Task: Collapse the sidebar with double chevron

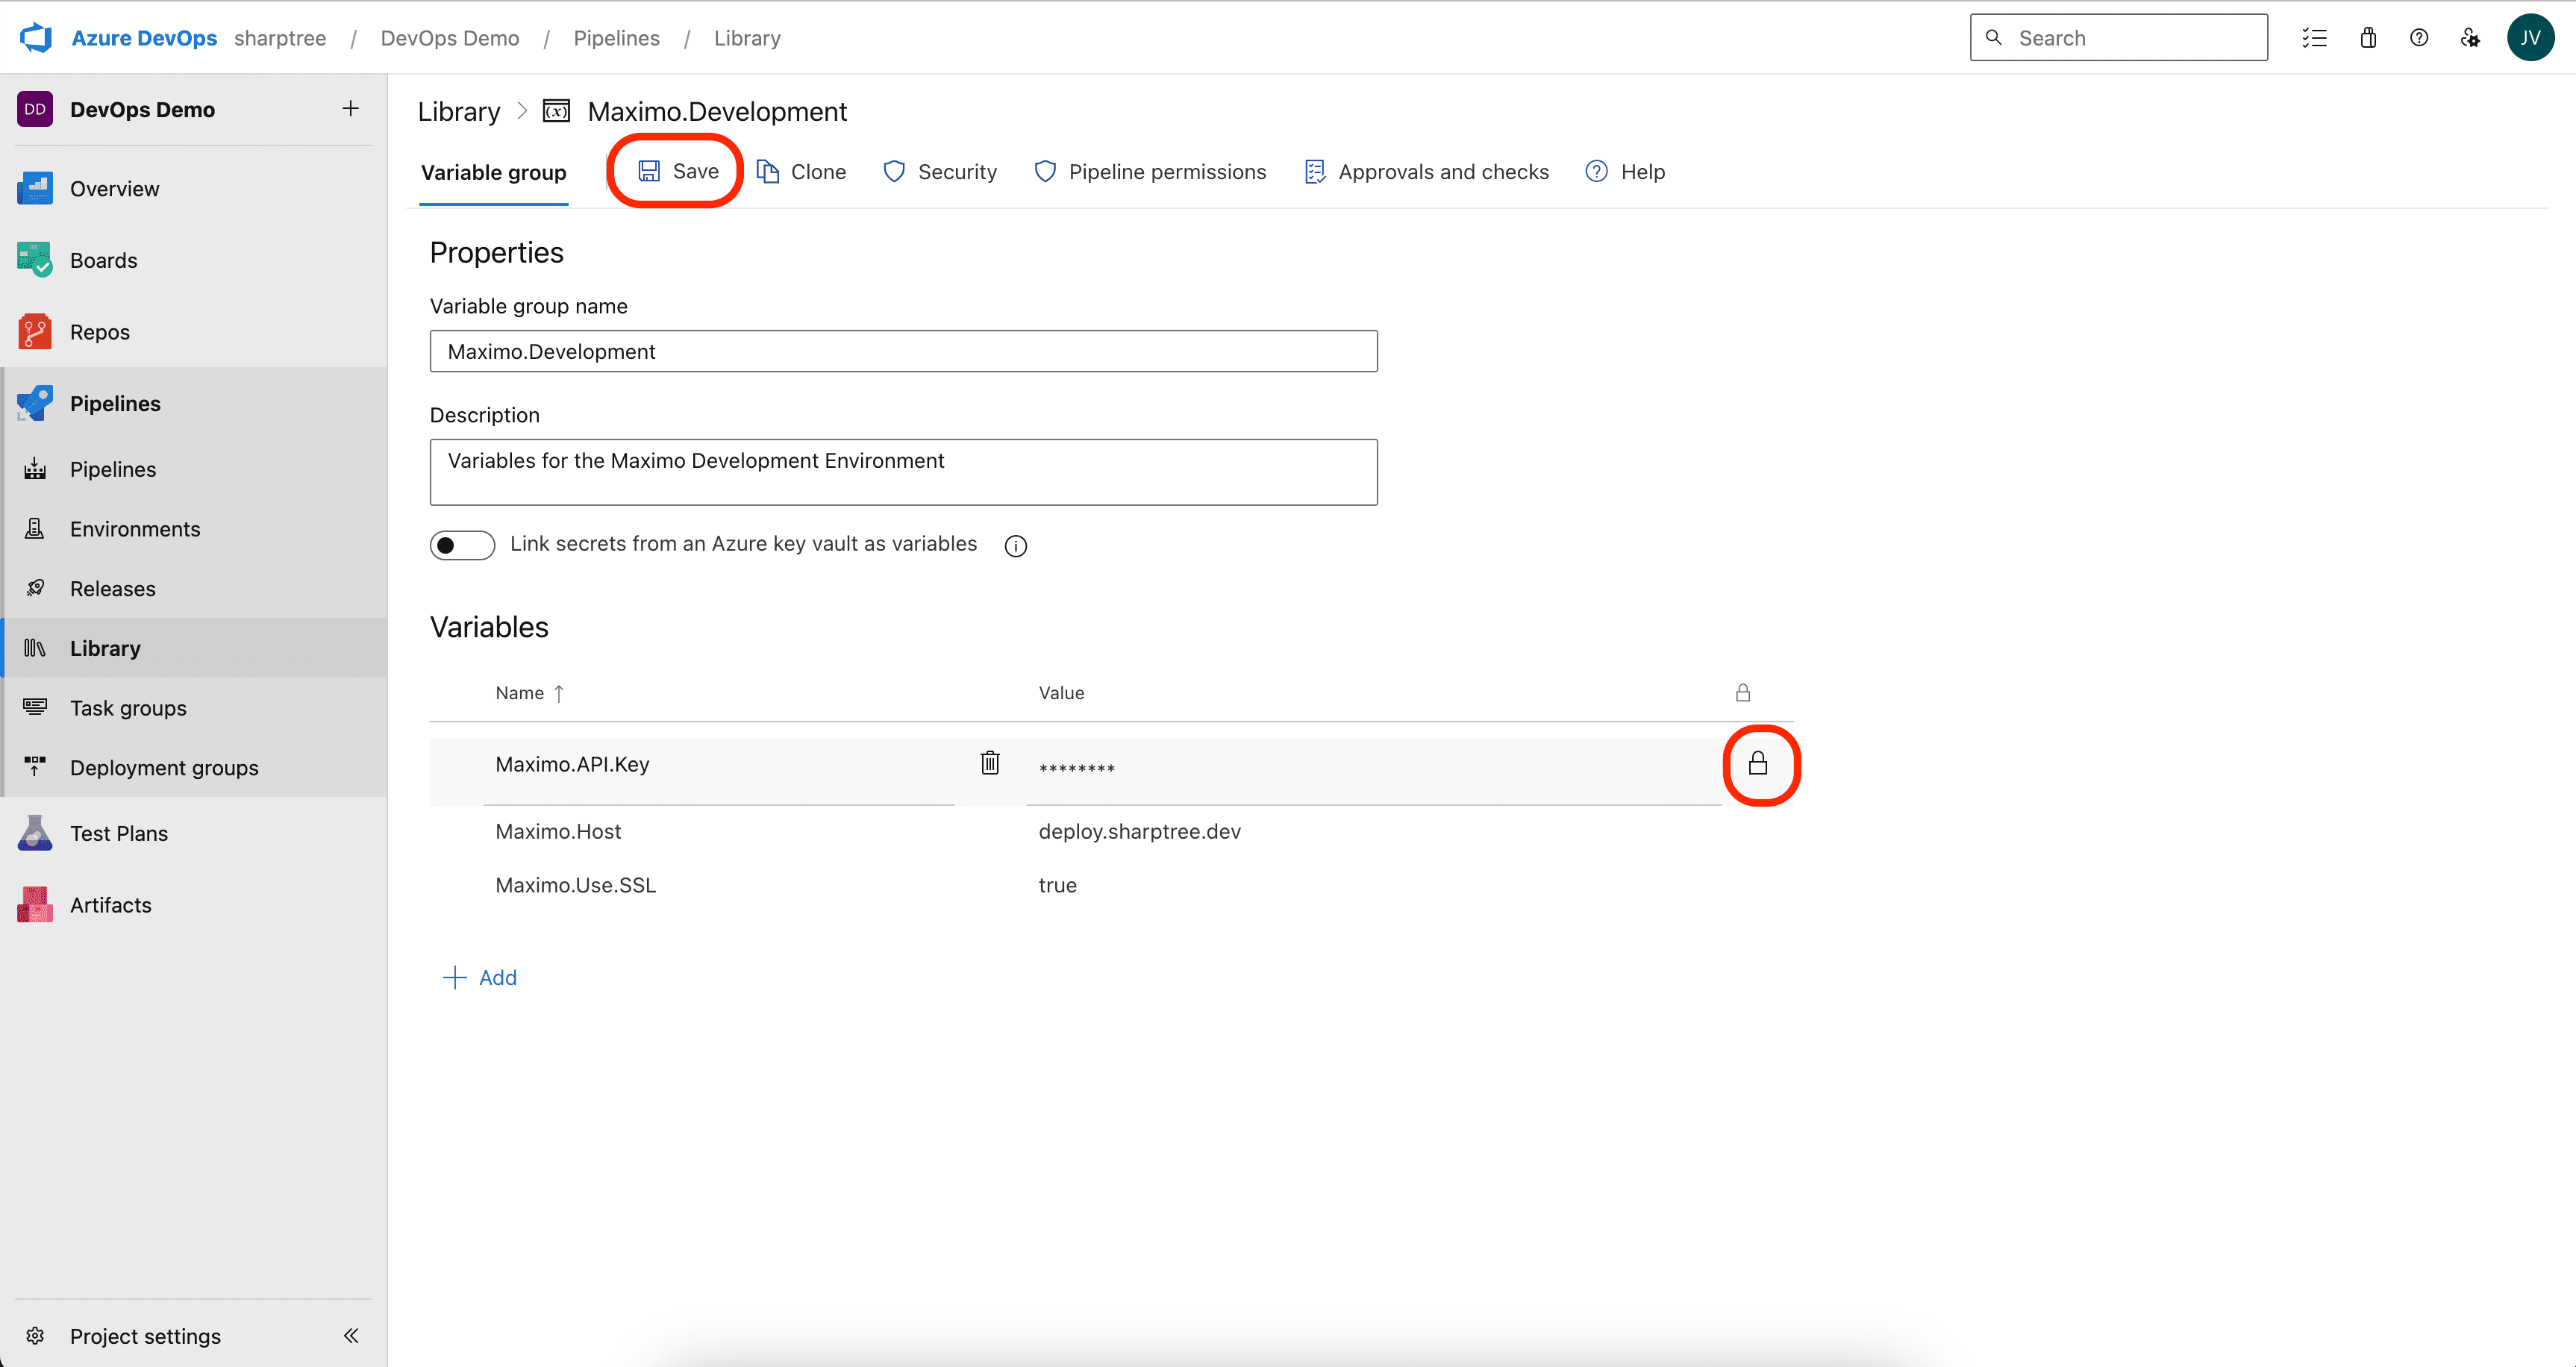Action: click(x=351, y=1335)
